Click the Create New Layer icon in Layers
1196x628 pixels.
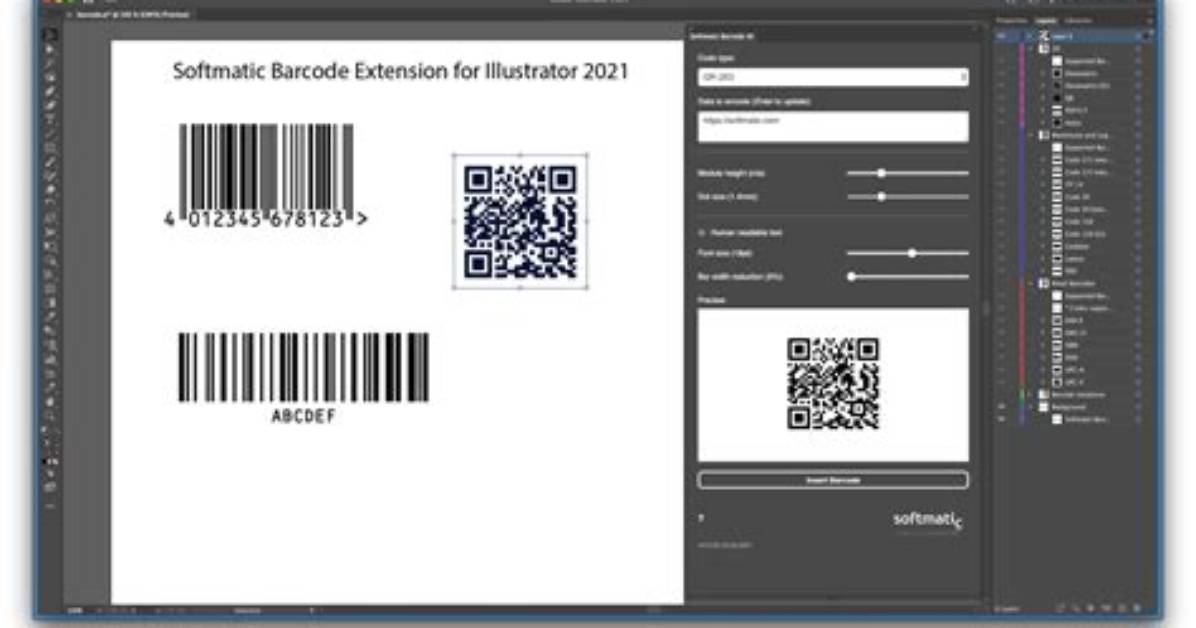click(1122, 608)
